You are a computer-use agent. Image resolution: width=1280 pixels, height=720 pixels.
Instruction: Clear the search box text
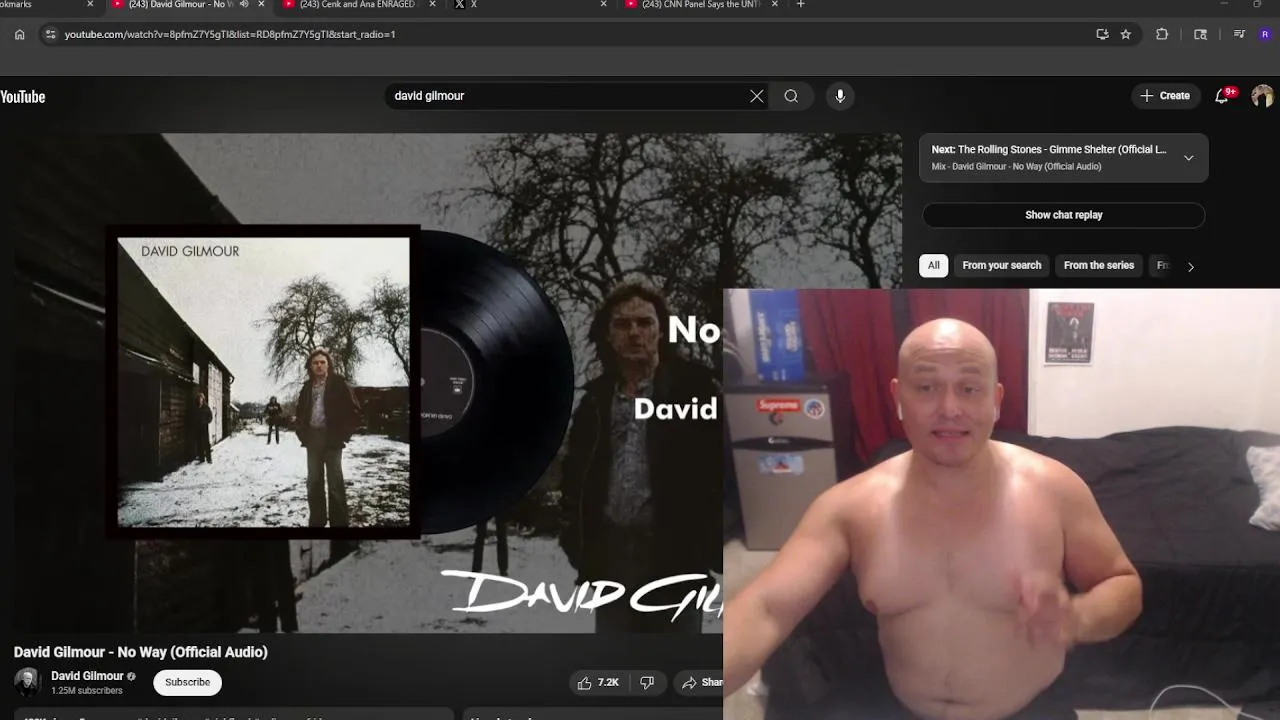pyautogui.click(x=756, y=96)
